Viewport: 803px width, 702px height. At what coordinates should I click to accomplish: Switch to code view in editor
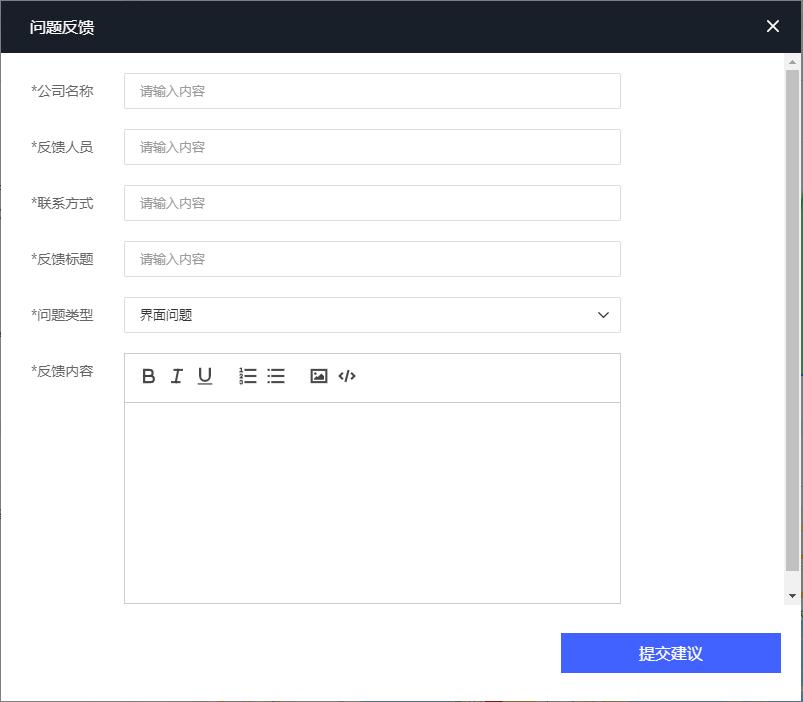click(347, 376)
